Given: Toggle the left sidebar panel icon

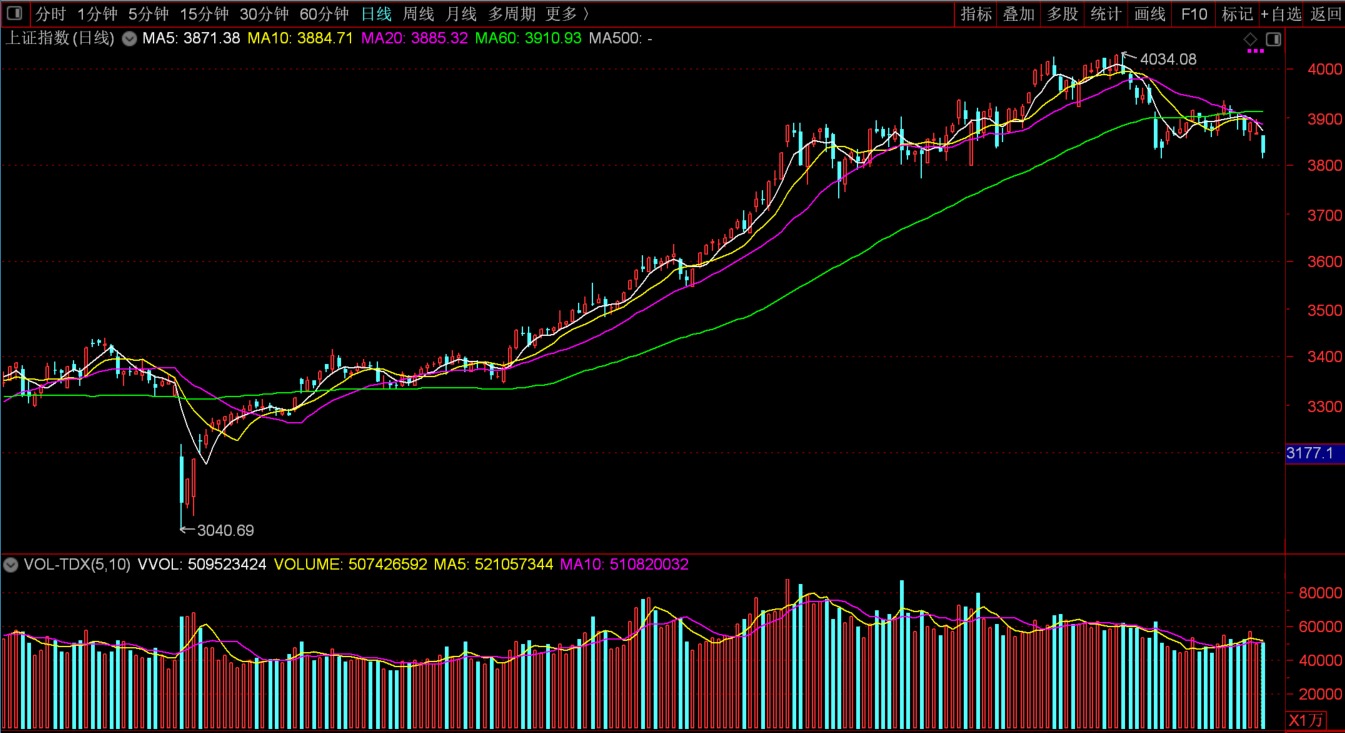Looking at the screenshot, I should coord(14,14).
